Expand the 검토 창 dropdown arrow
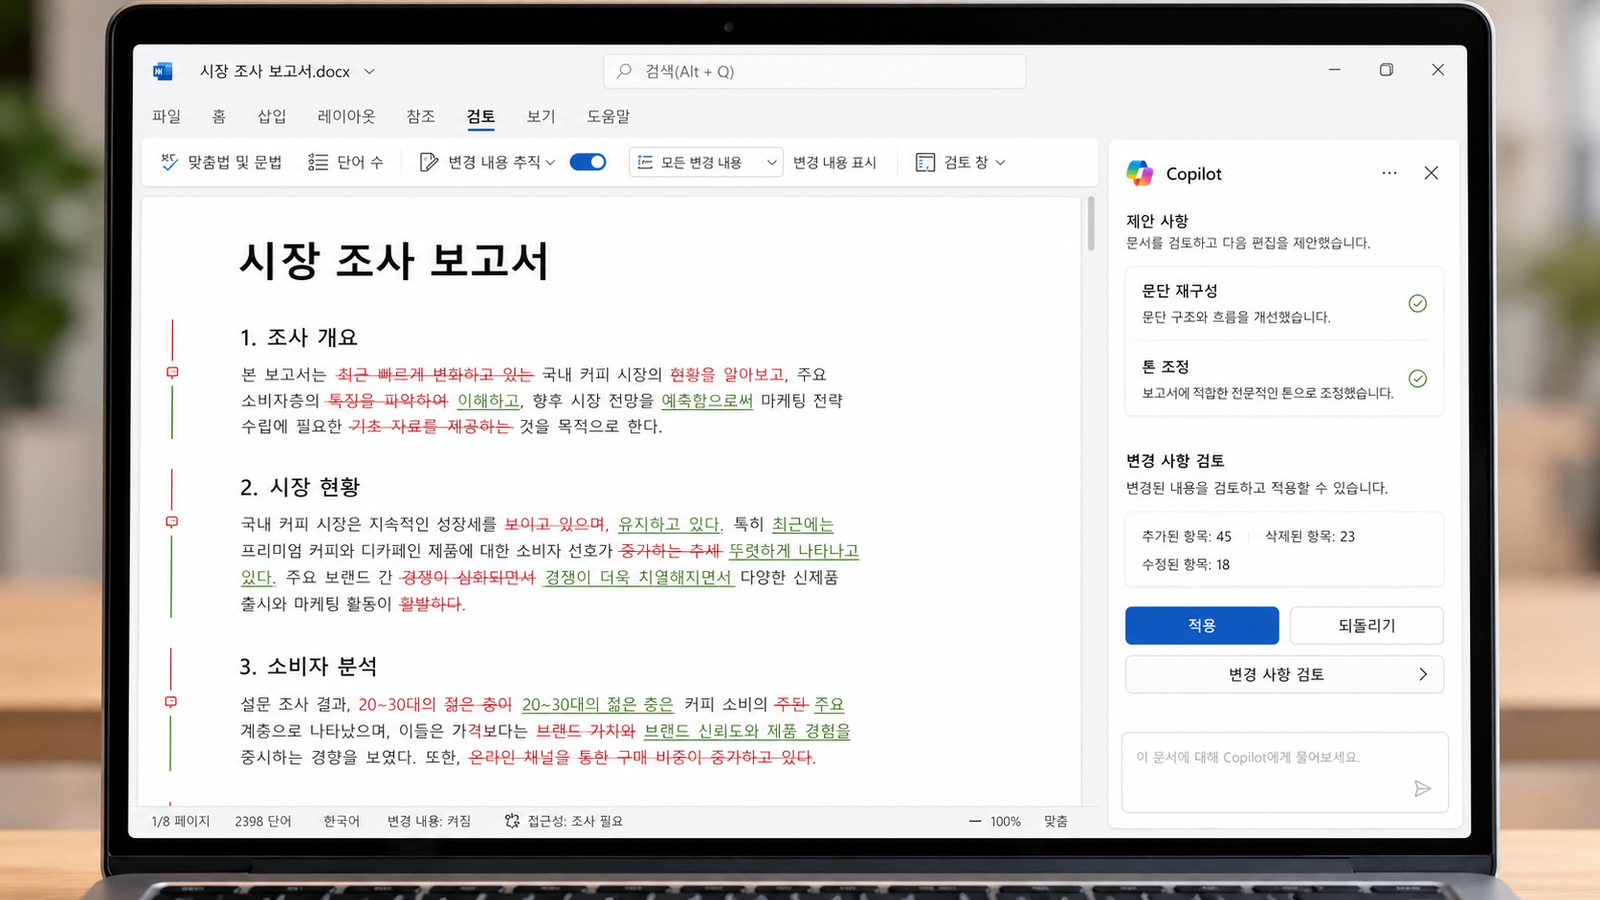 click(1001, 162)
